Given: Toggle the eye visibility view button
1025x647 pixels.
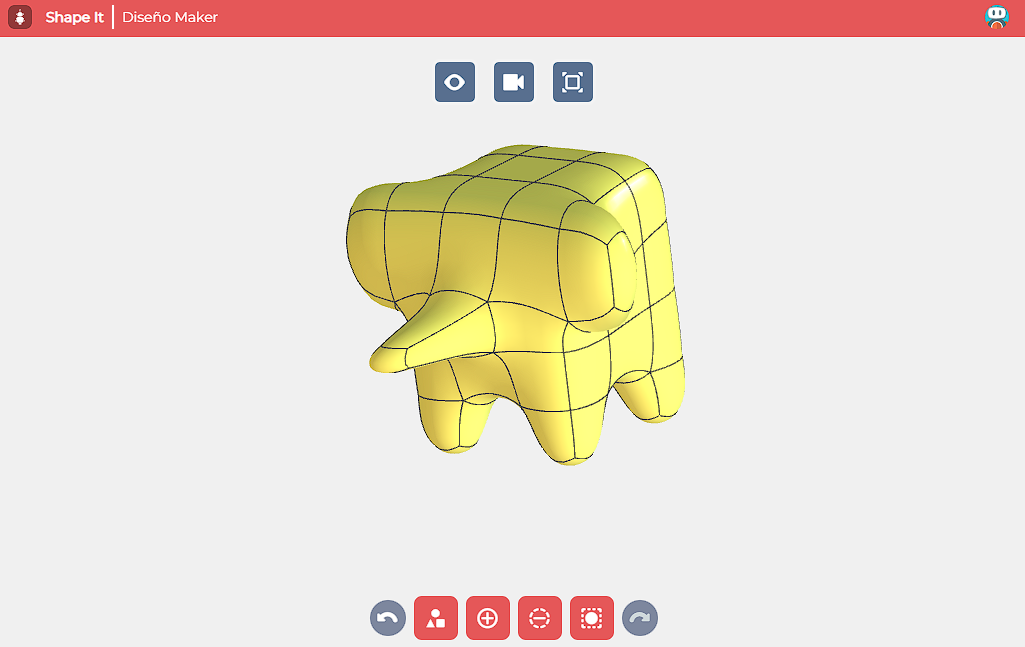Looking at the screenshot, I should click(455, 82).
